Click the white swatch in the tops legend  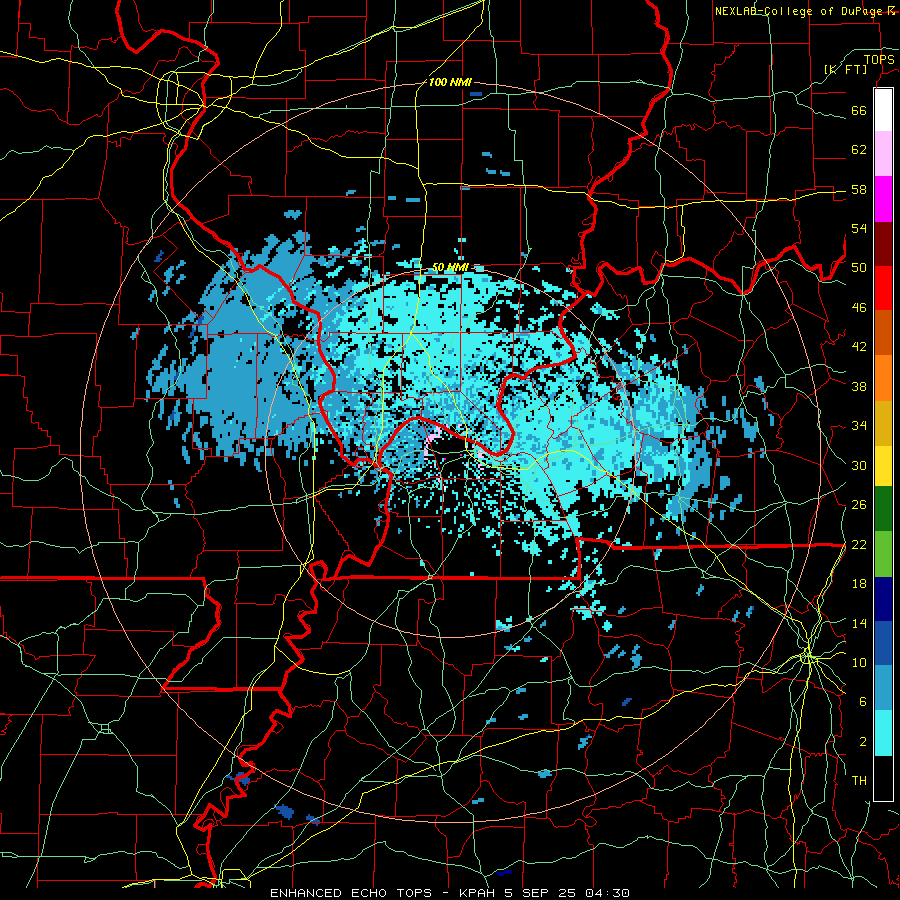[x=883, y=110]
